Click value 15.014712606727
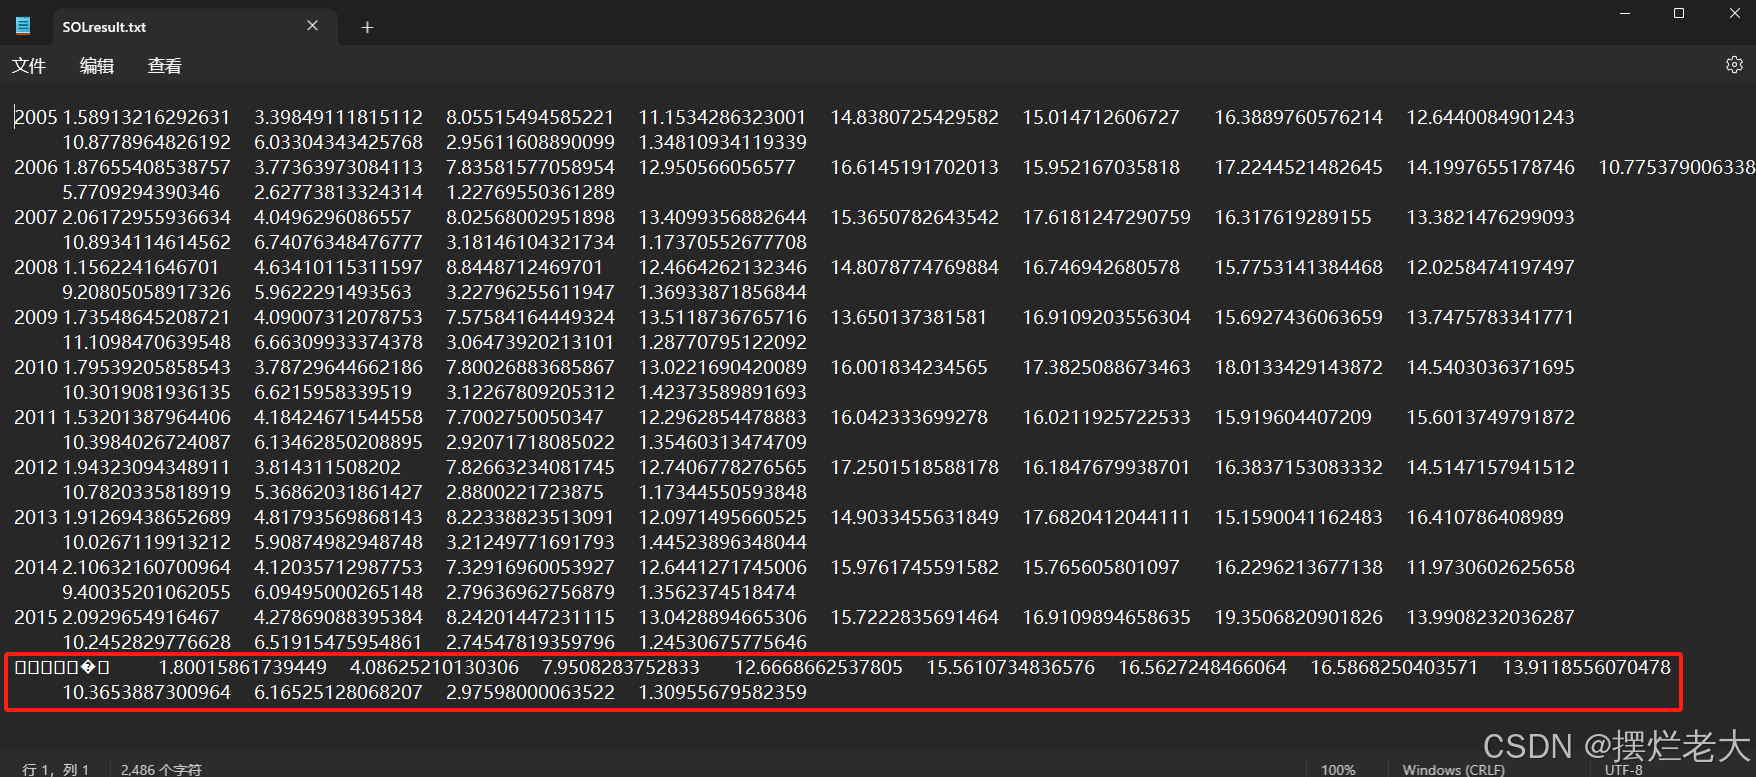1756x777 pixels. coord(1101,117)
